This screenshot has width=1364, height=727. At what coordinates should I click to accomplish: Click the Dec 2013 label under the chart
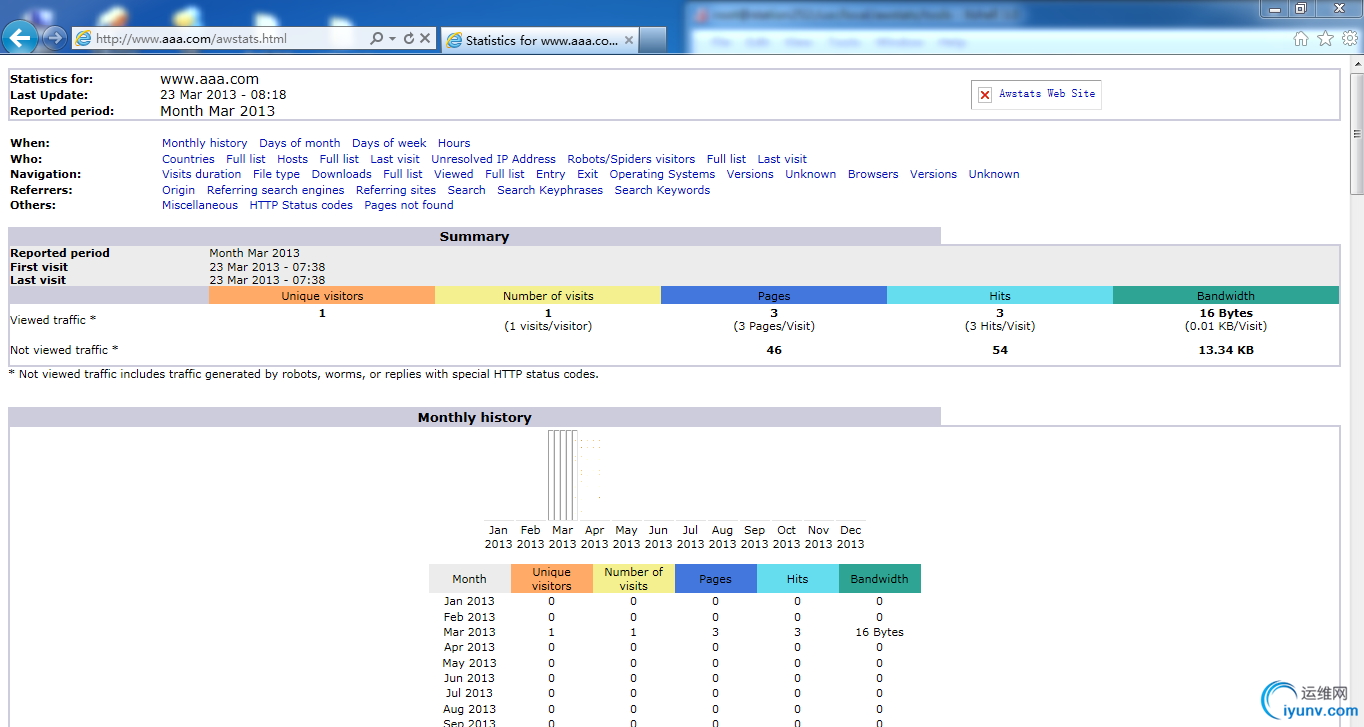coord(850,537)
